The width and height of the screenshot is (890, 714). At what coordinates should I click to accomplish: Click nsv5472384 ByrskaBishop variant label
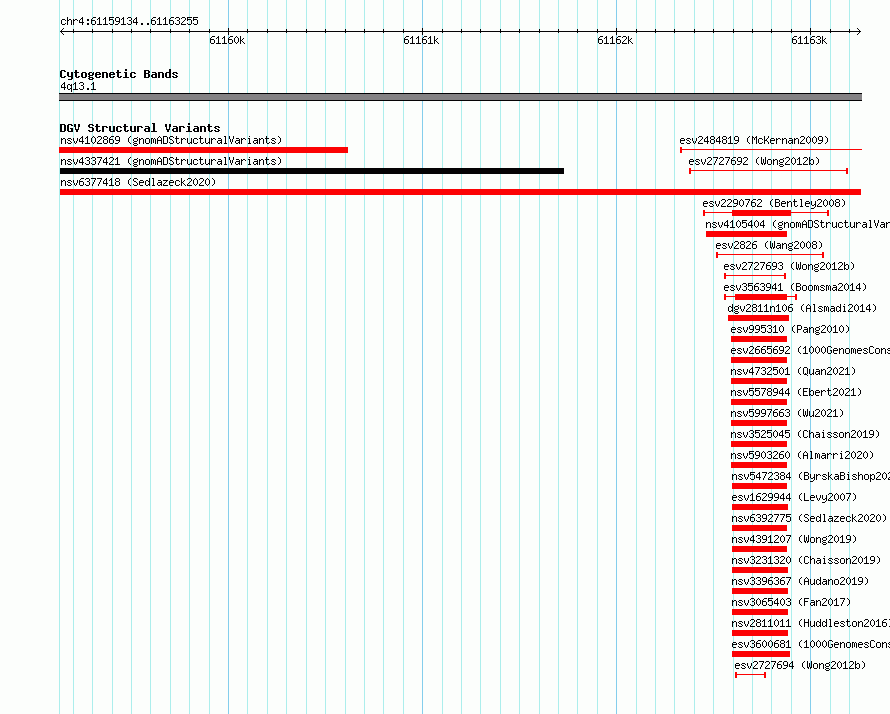click(x=811, y=476)
